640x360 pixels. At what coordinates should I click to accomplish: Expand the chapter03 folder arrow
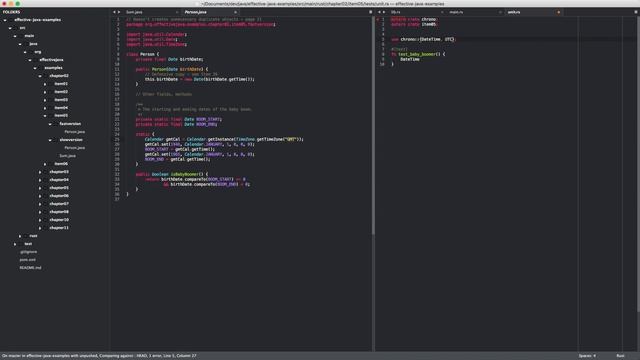pos(40,172)
